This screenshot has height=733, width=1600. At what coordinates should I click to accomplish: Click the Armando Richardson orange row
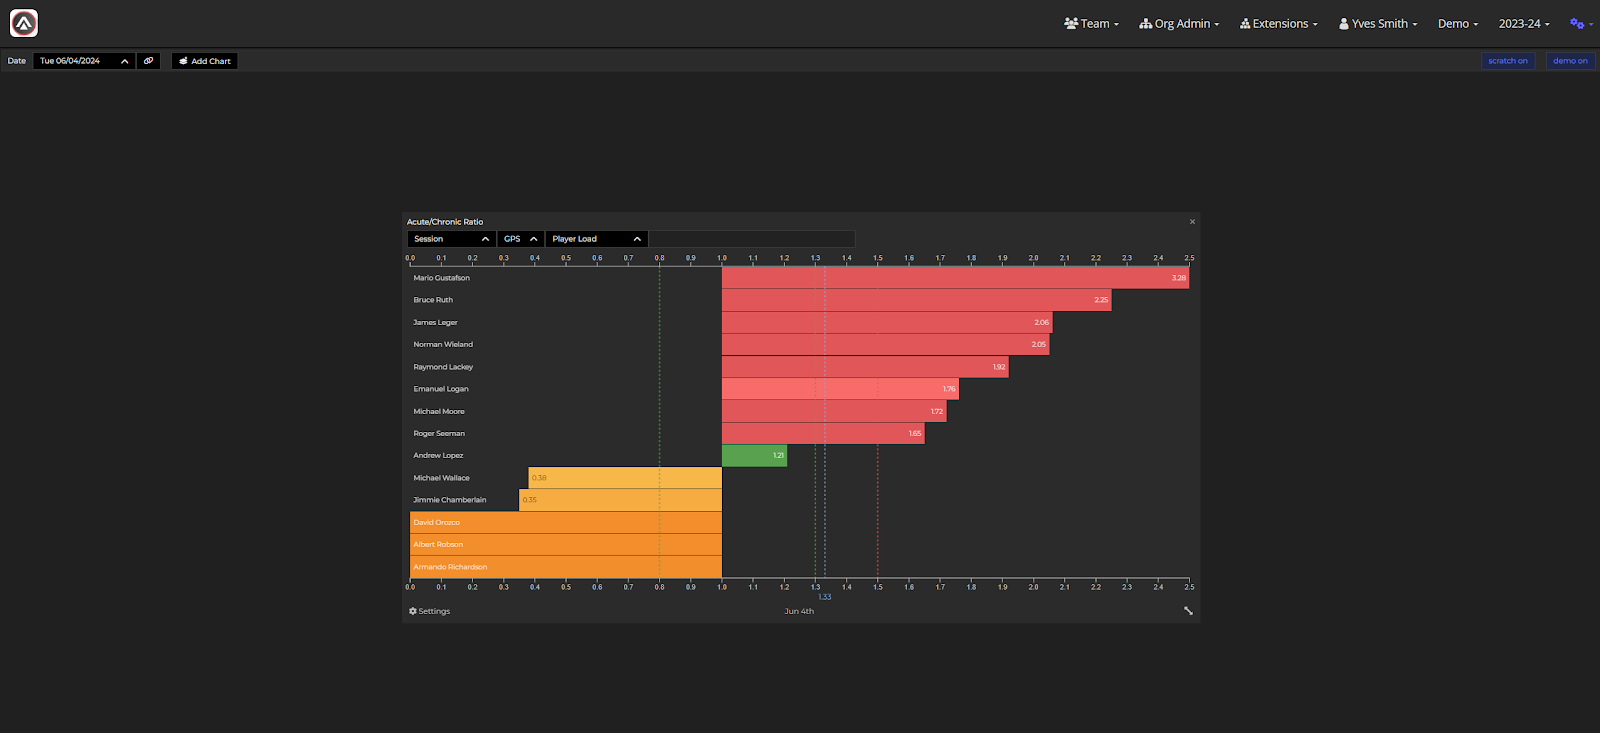click(x=566, y=567)
